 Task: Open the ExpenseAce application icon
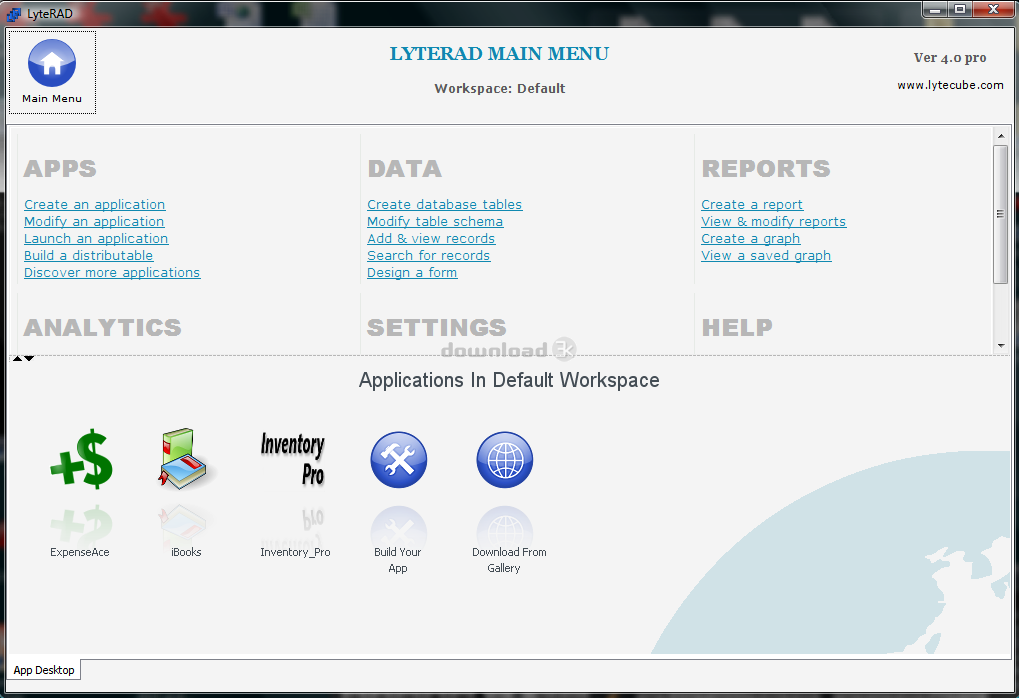[80, 459]
